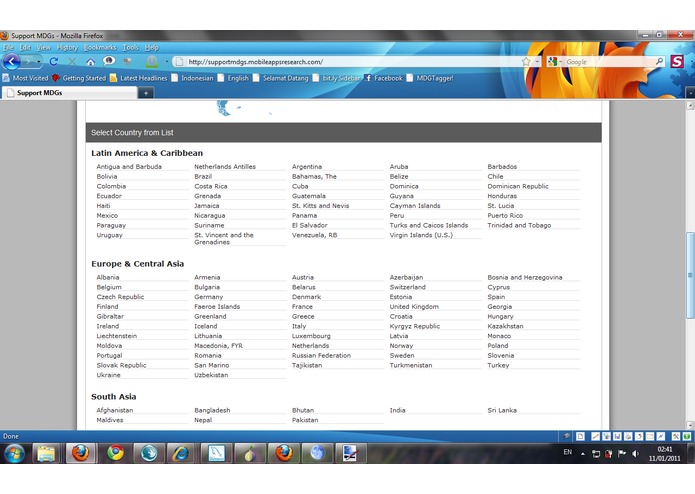Click the scrollbar down arrow
The height and width of the screenshot is (494, 695).
point(690,425)
